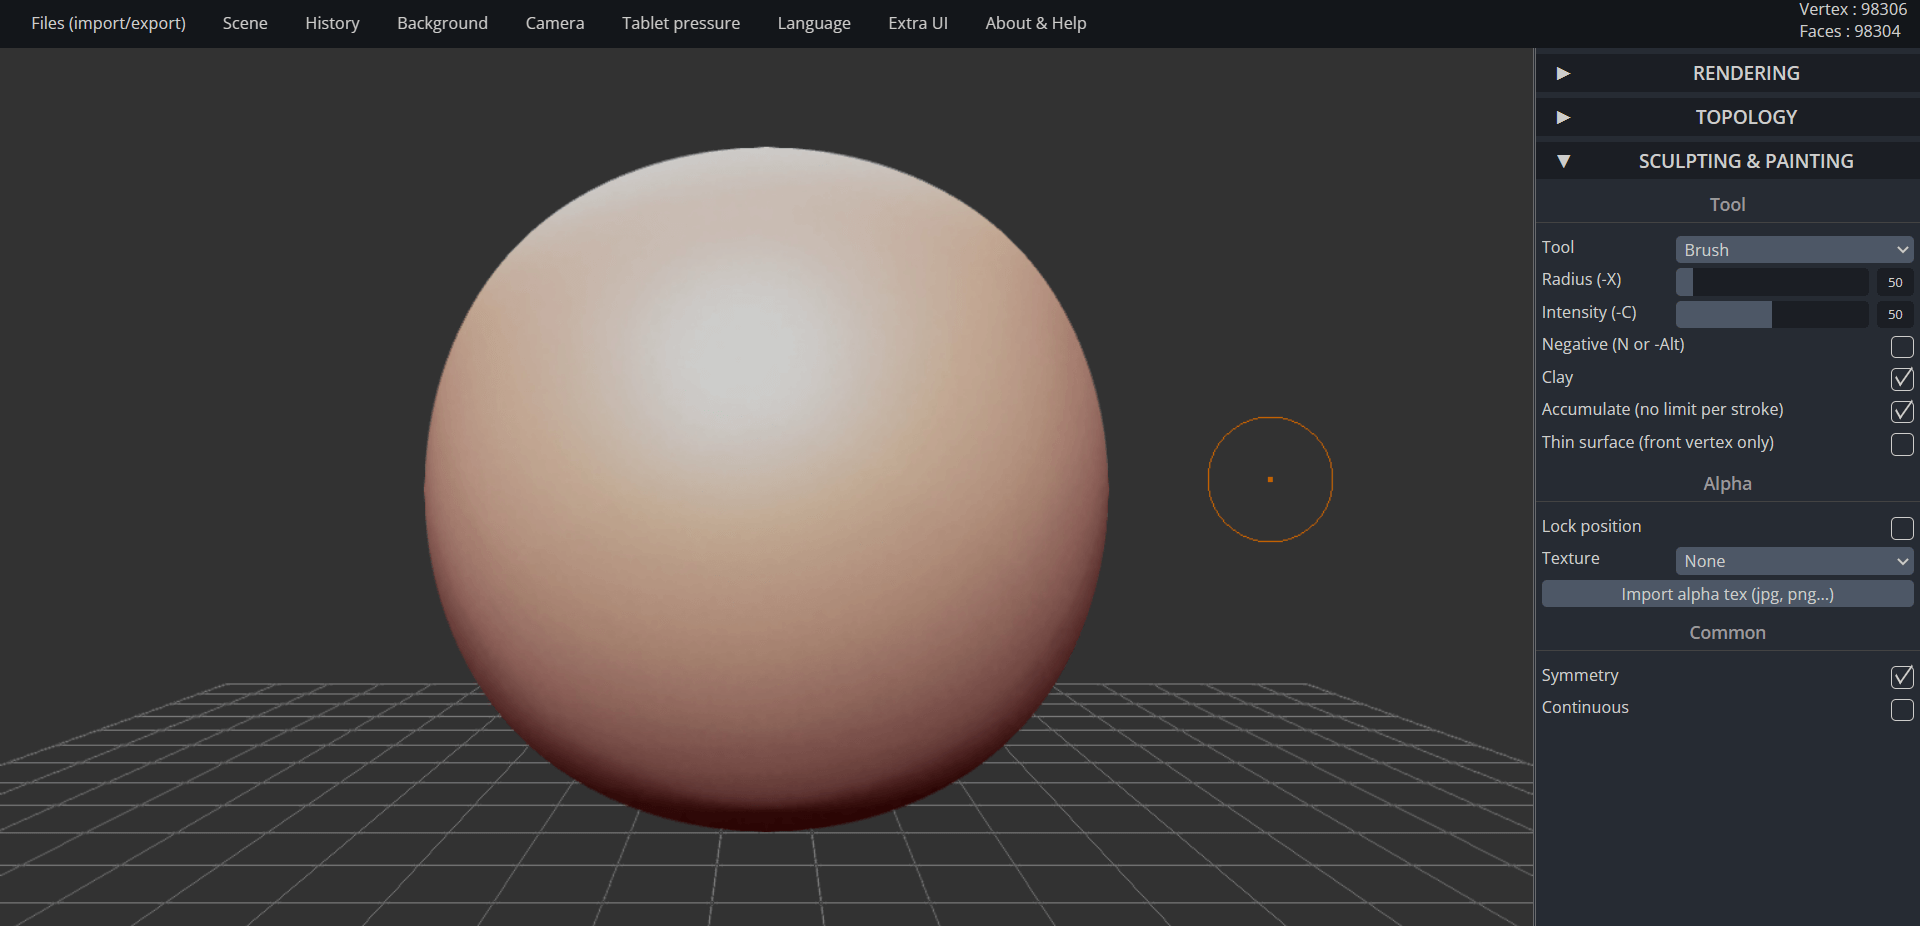Open the Files (import/export) menu
The height and width of the screenshot is (926, 1920).
tap(108, 23)
